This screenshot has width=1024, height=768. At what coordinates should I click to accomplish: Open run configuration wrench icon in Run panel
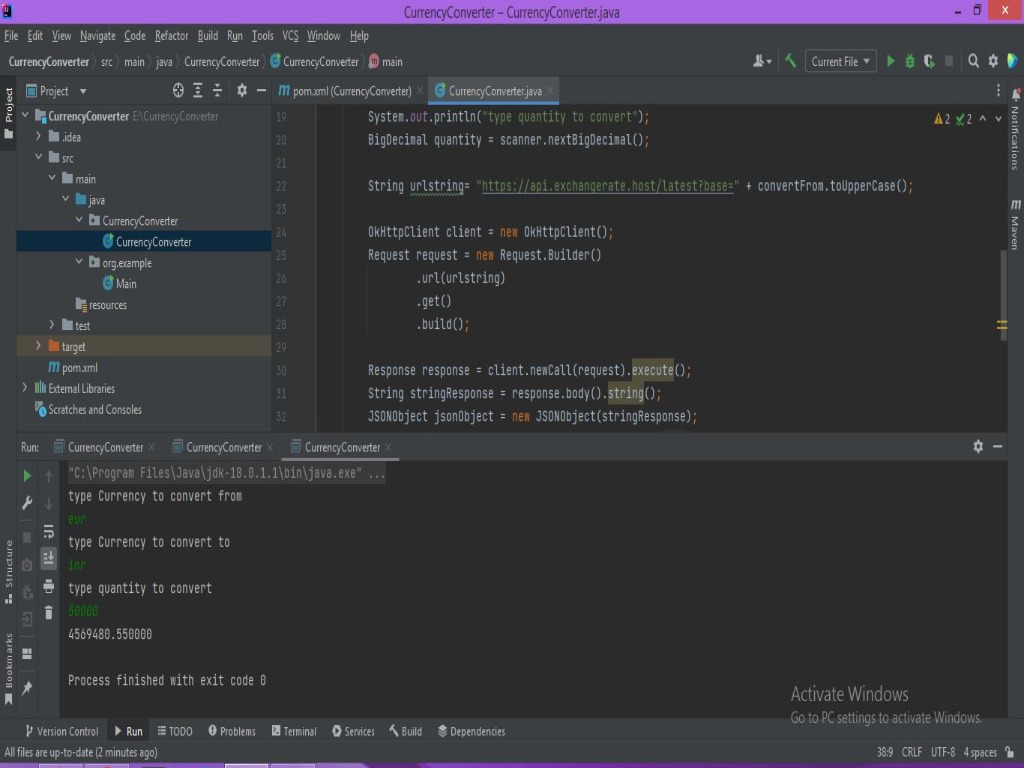tap(27, 503)
